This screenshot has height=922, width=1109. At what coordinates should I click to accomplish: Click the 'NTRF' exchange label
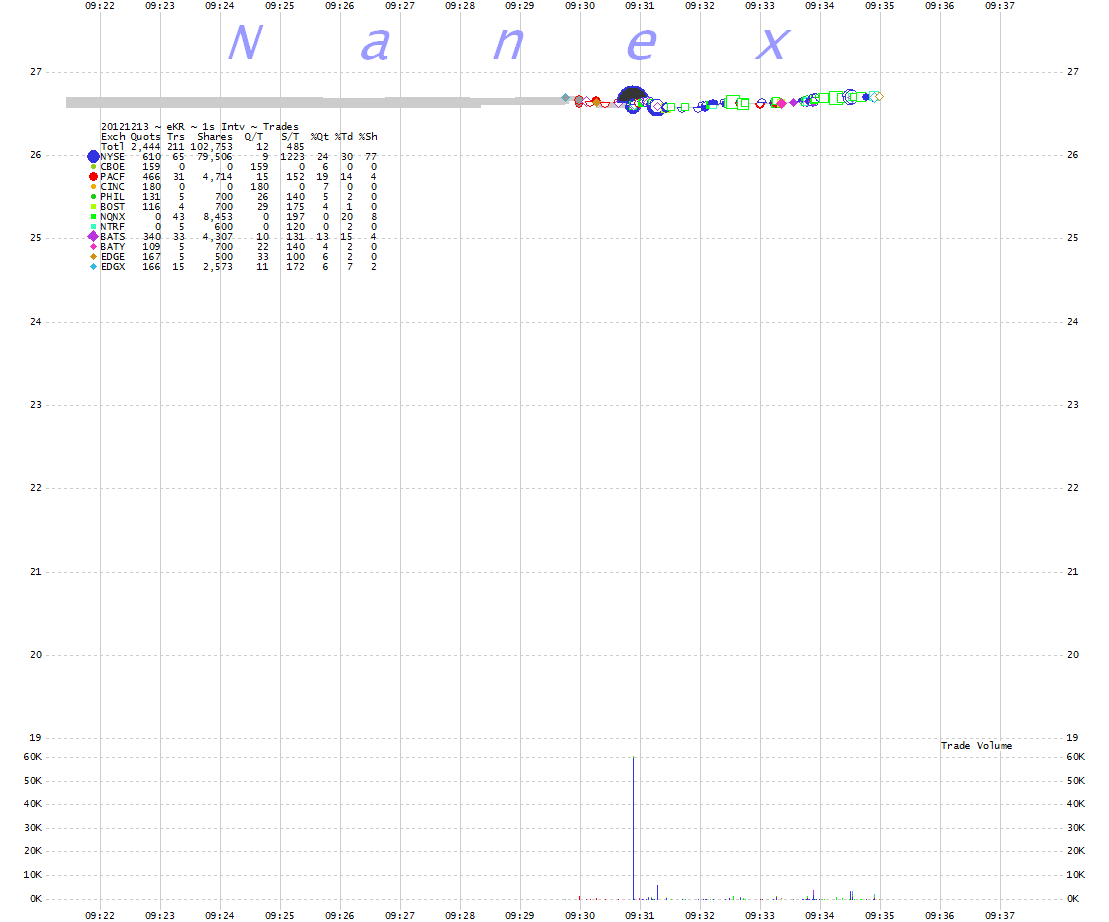click(x=112, y=226)
